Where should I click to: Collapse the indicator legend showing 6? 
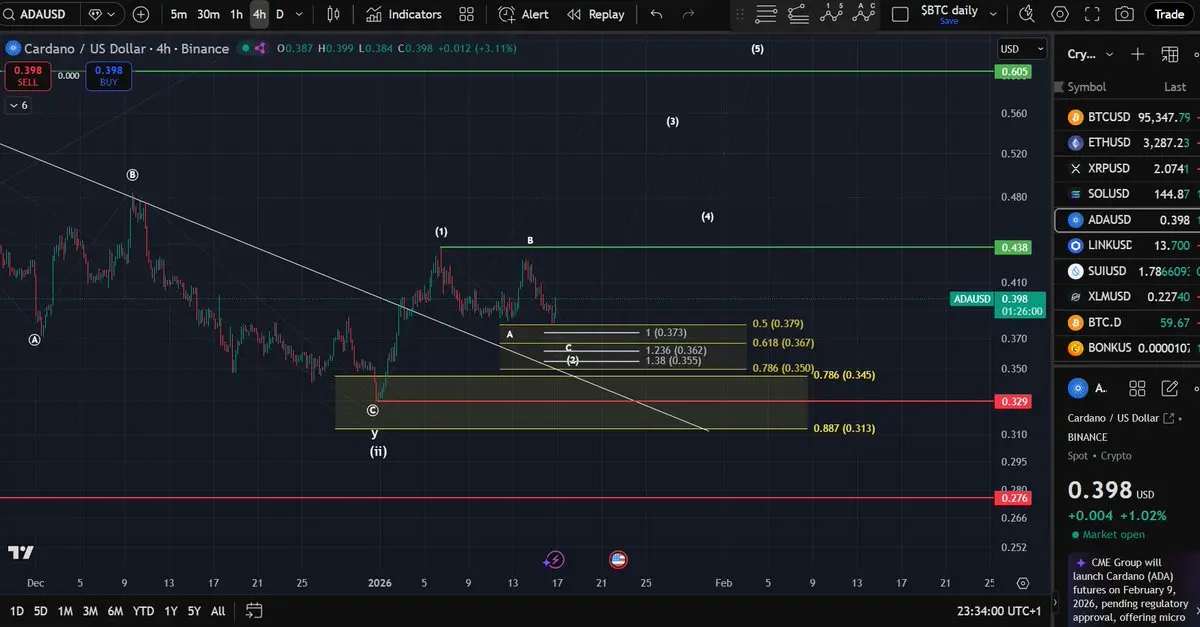point(18,105)
